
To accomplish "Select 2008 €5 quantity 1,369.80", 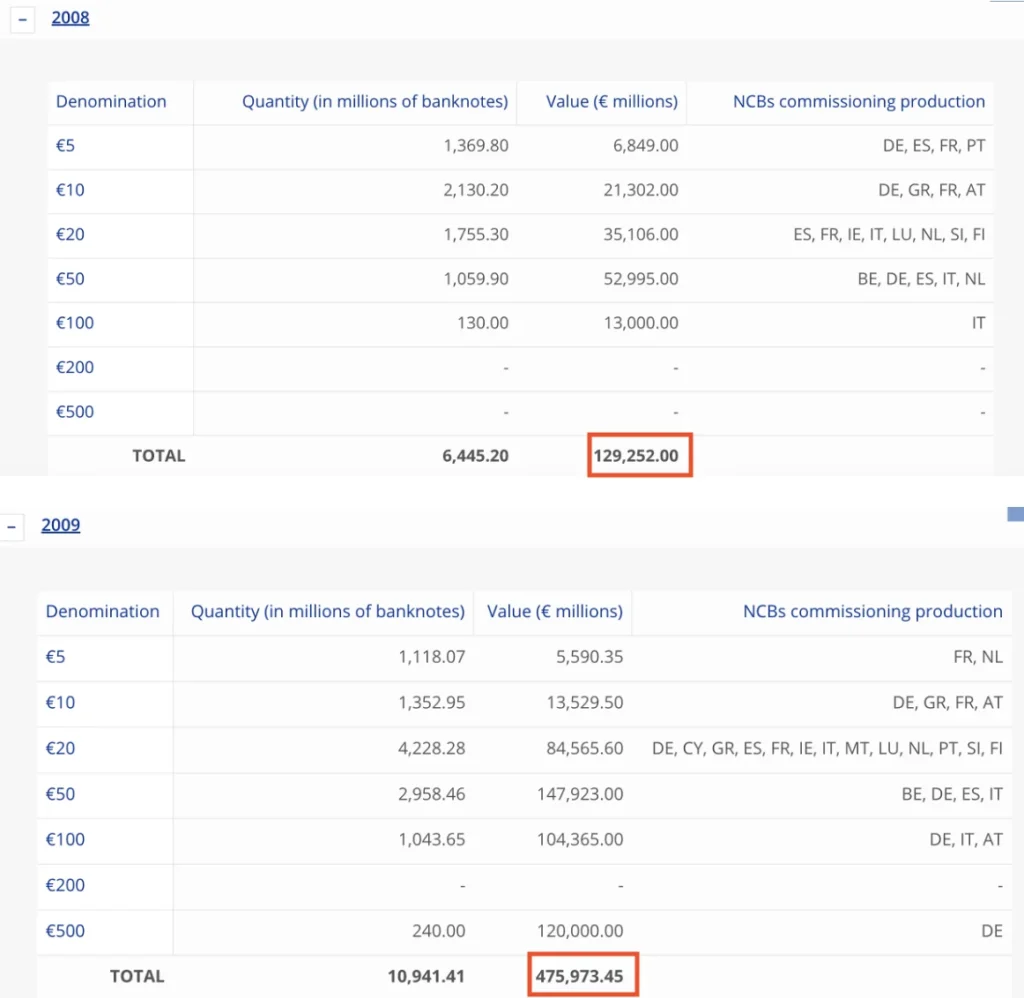I will (x=476, y=145).
